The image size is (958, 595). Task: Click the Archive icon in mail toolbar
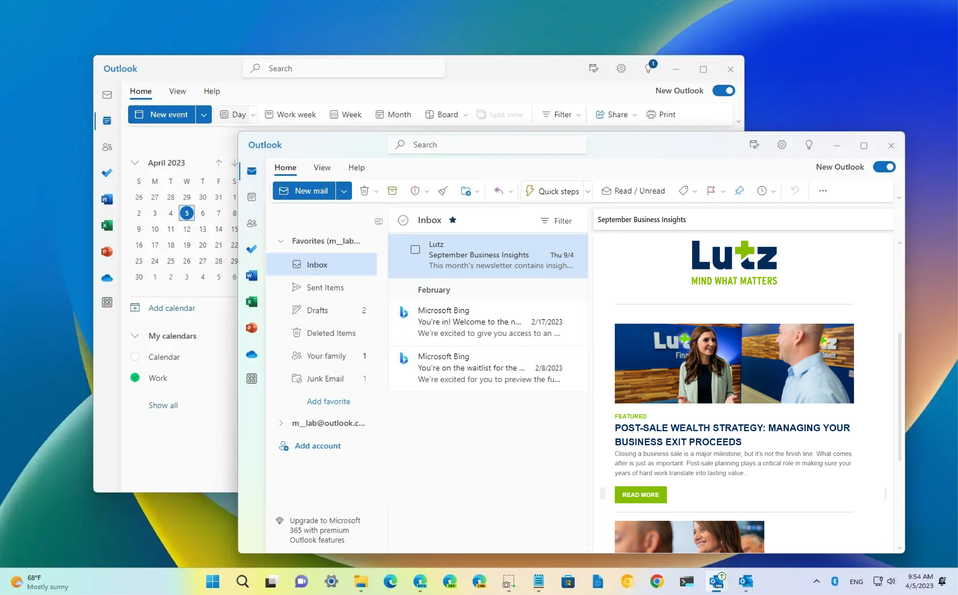coord(392,191)
